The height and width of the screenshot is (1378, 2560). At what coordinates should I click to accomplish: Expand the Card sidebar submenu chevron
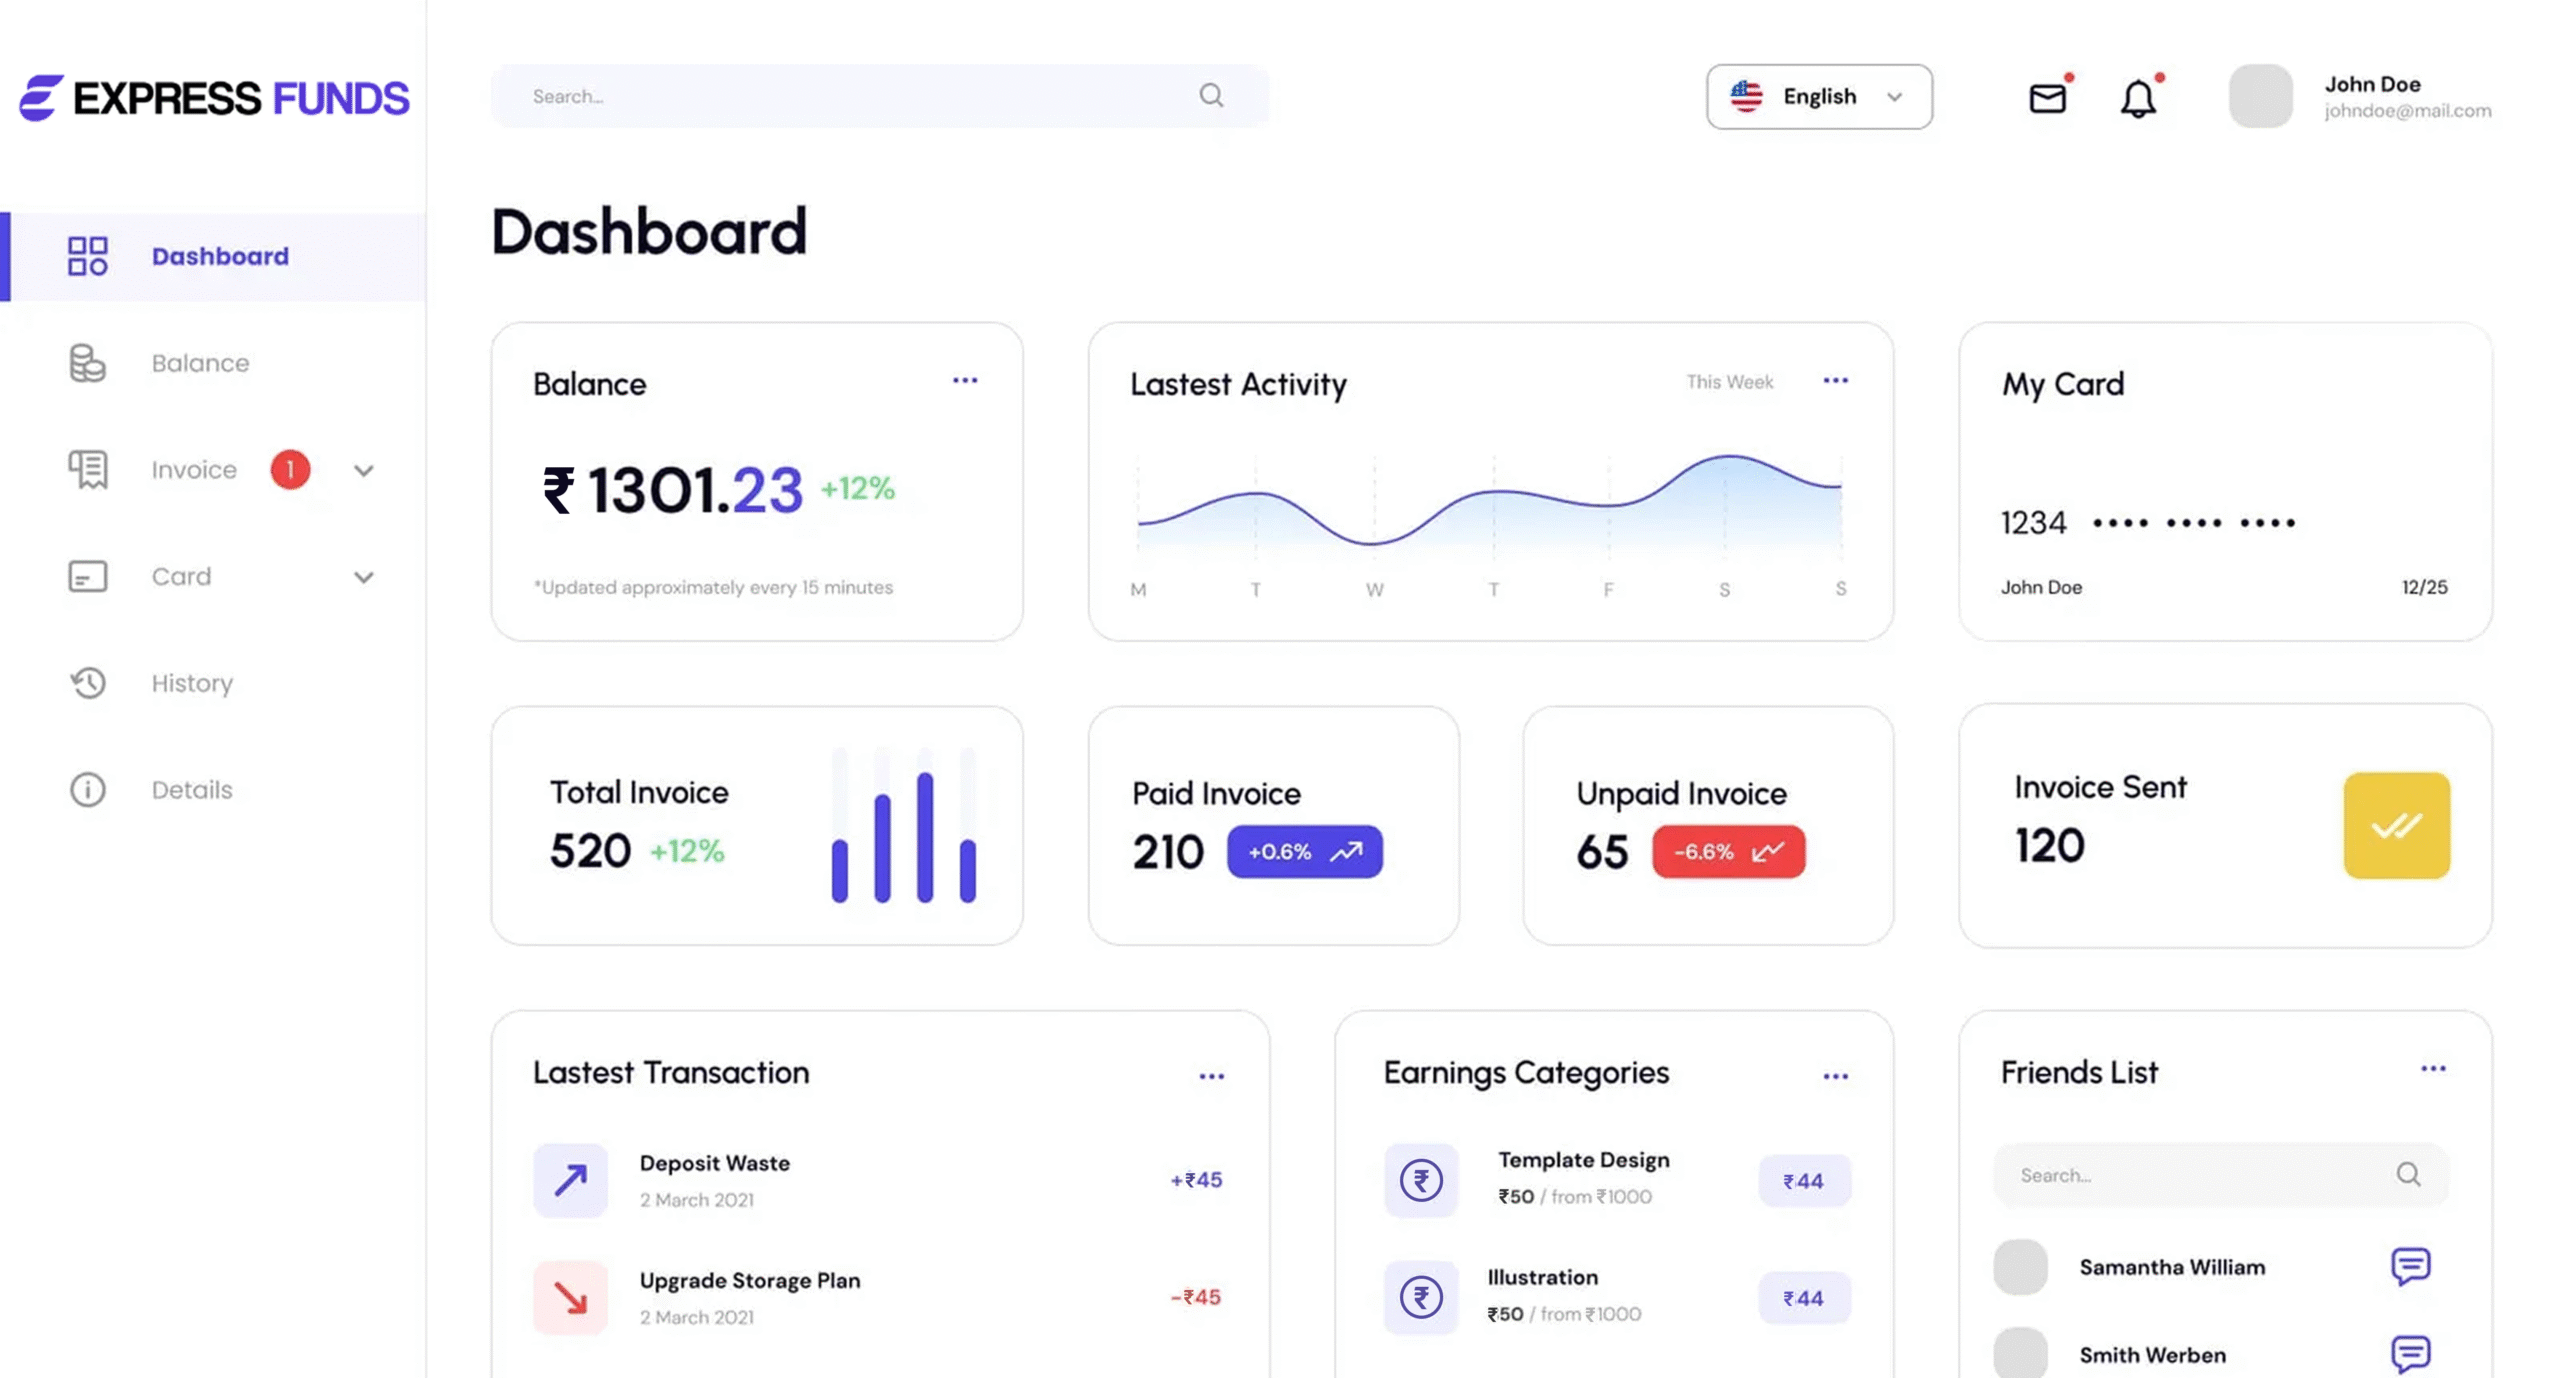[363, 577]
